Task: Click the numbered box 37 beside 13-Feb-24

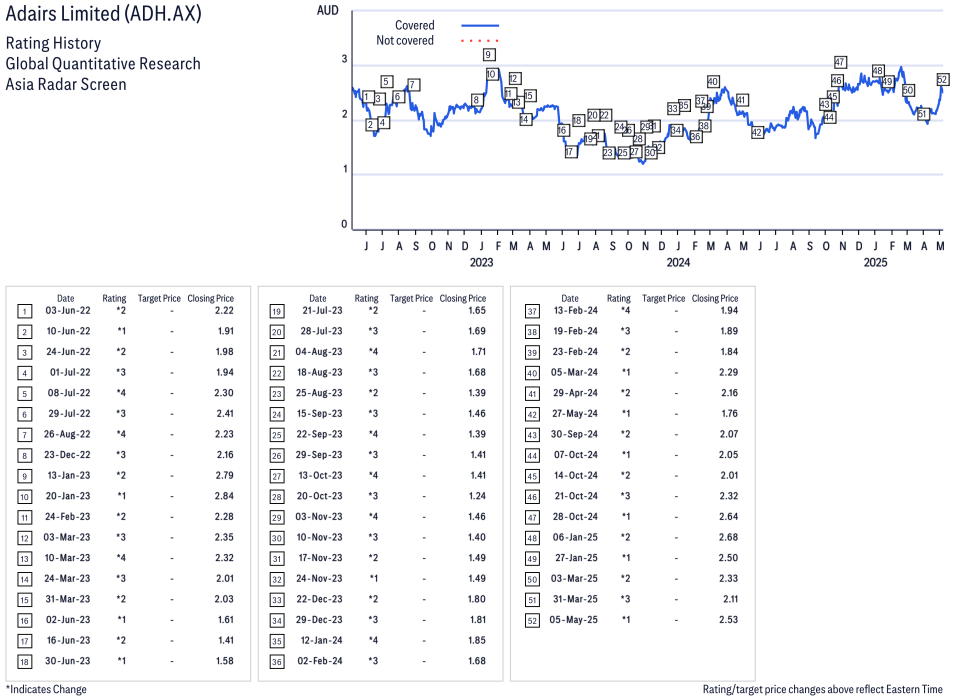Action: click(532, 311)
